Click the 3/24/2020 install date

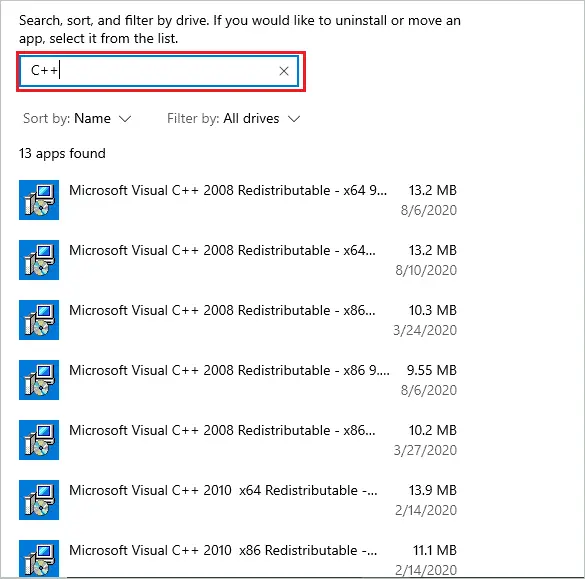[x=425, y=330]
